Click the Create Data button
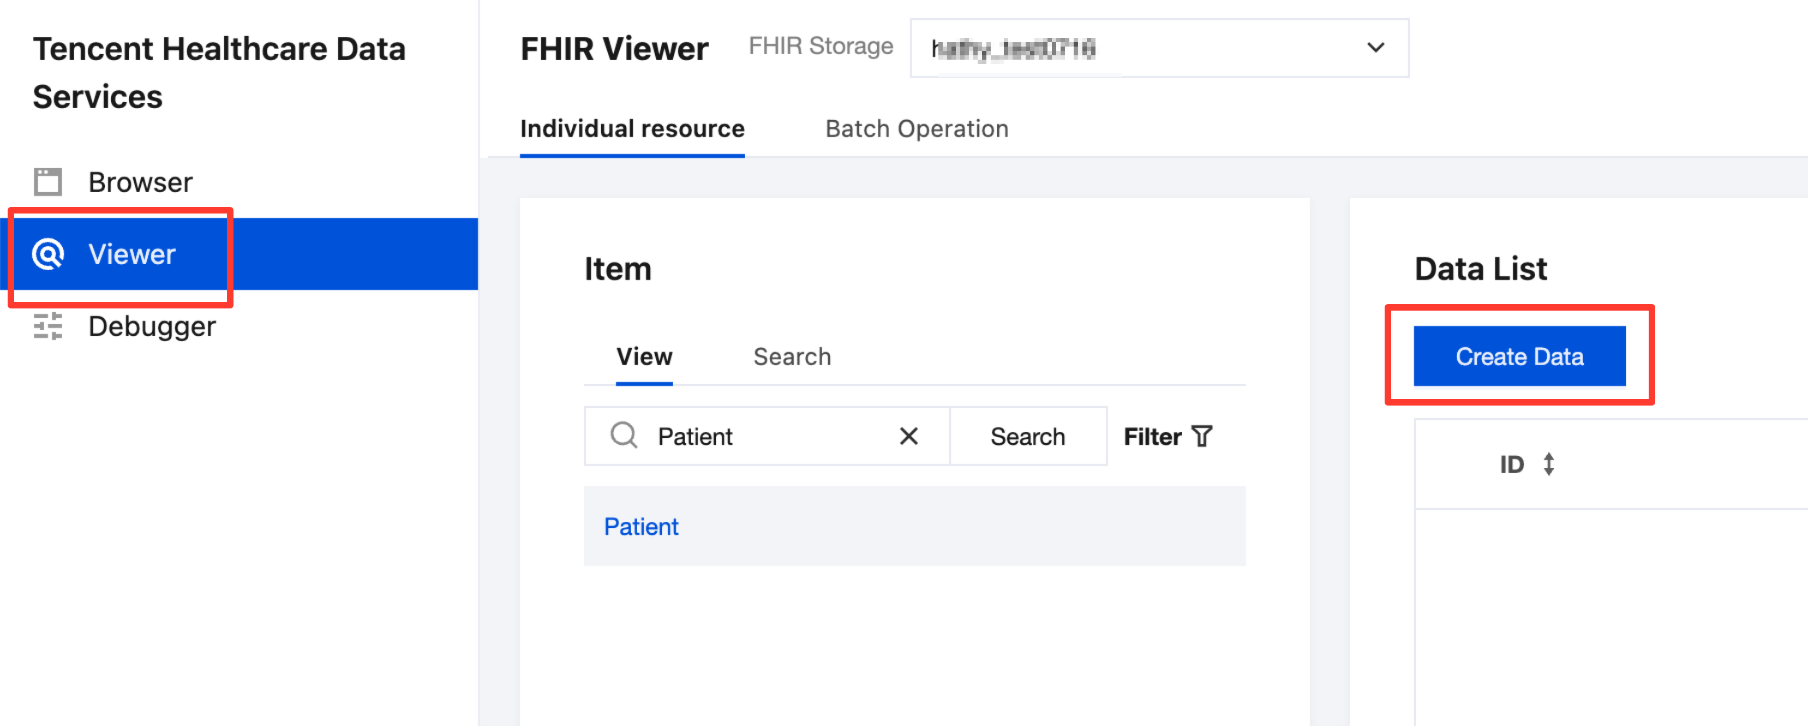The height and width of the screenshot is (726, 1808). click(x=1519, y=356)
